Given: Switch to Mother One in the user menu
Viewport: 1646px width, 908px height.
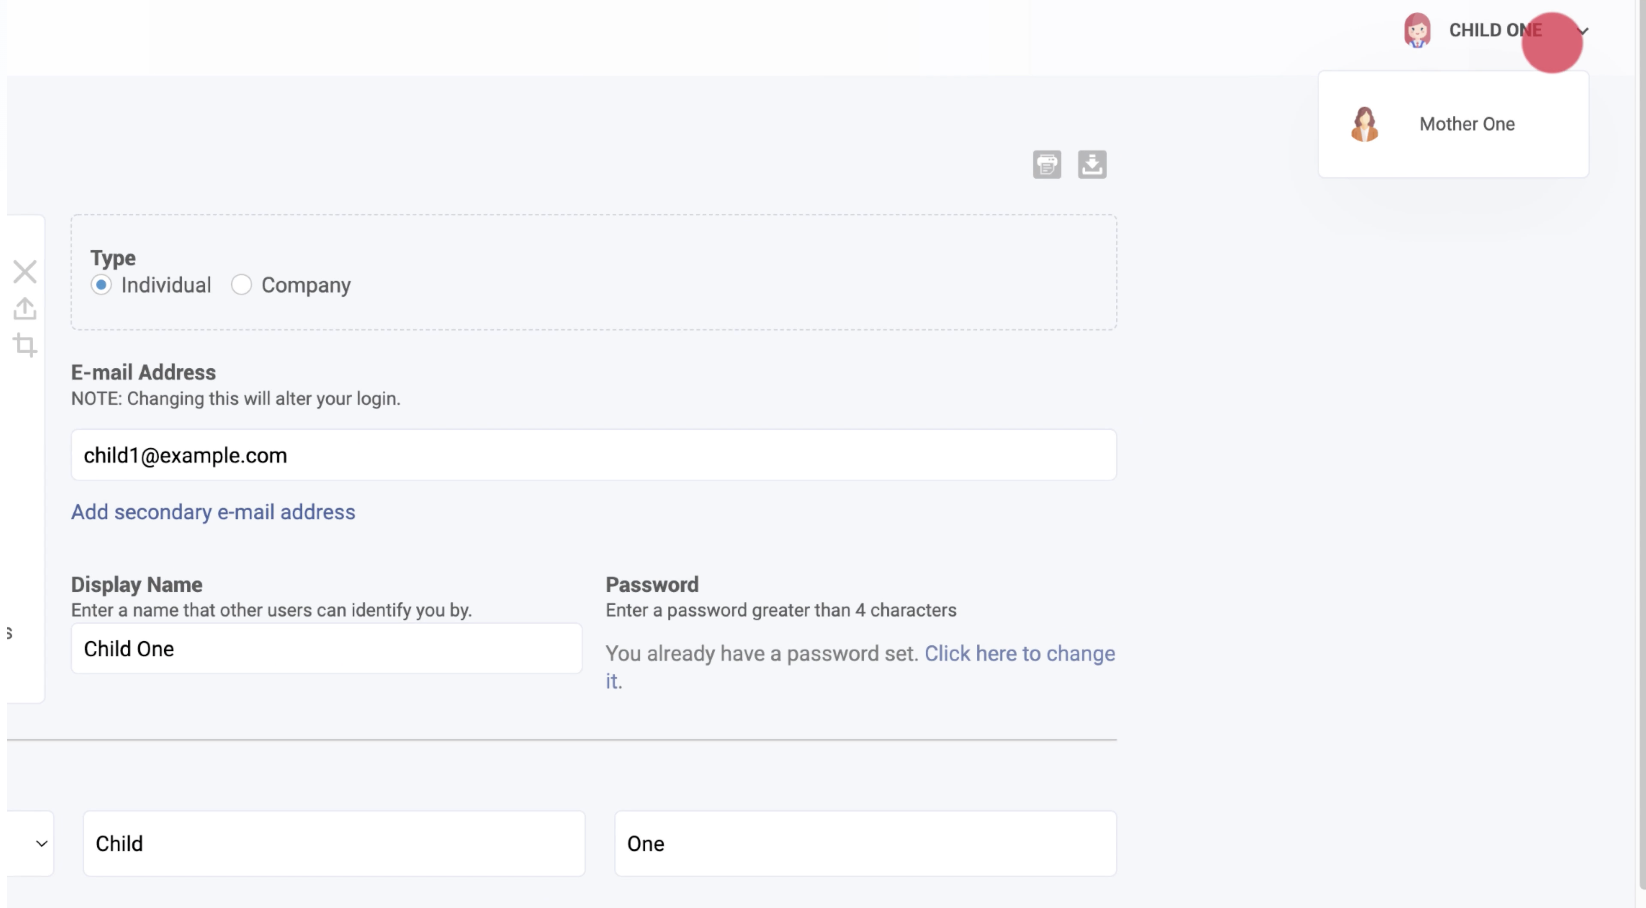Looking at the screenshot, I should 1466,125.
